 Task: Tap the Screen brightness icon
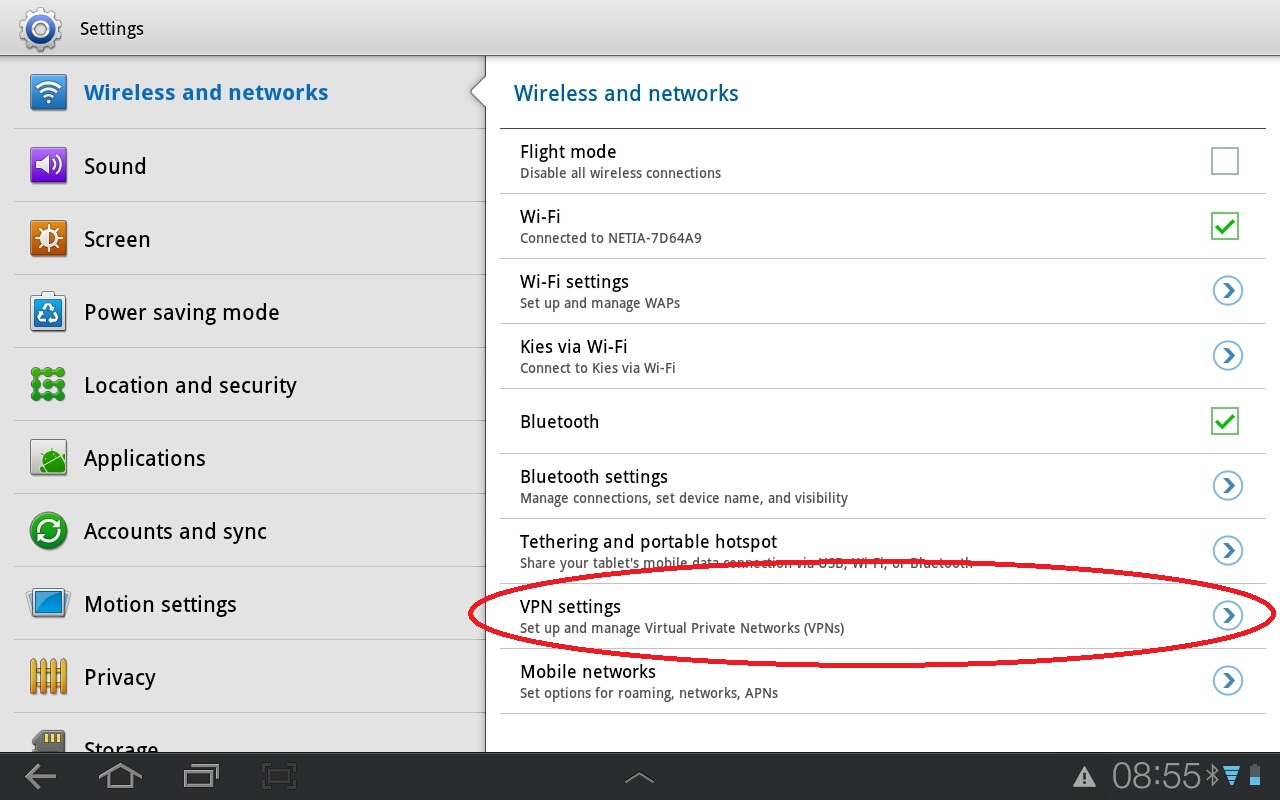coord(48,239)
